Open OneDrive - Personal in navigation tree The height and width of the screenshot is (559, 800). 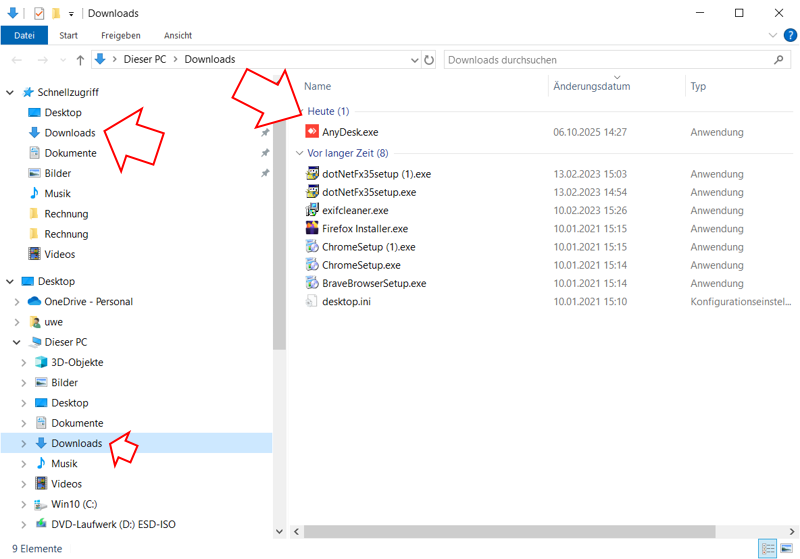88,302
